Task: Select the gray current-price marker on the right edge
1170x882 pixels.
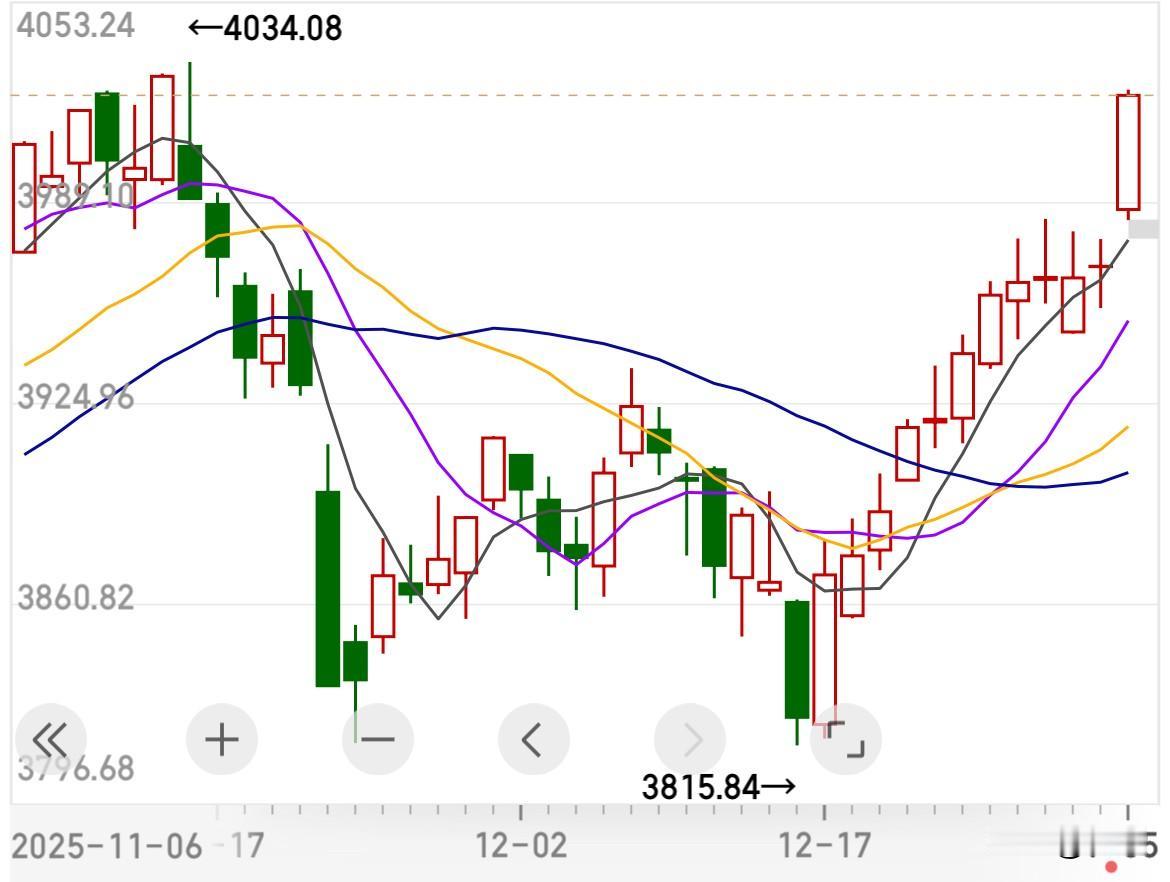Action: click(1143, 228)
